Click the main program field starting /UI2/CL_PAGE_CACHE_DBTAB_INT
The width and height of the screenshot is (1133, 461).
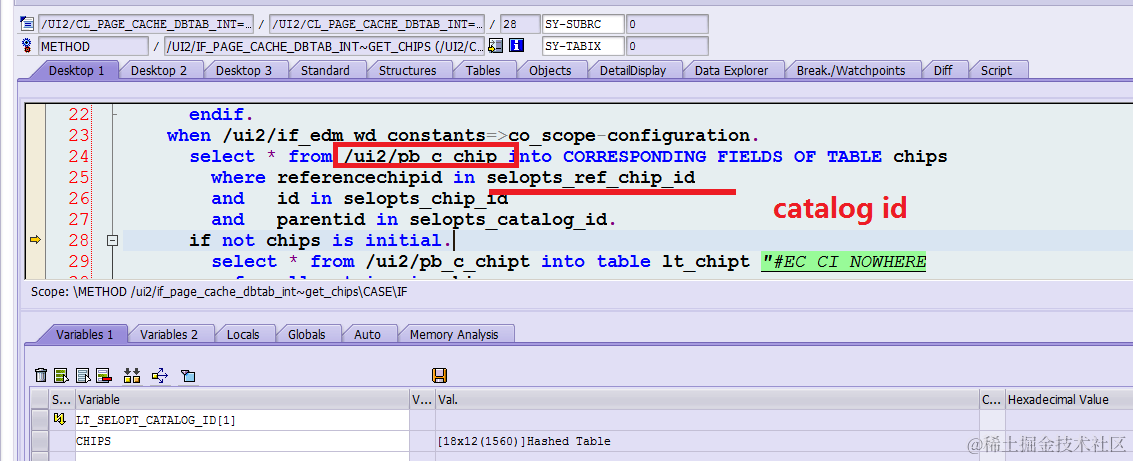tap(146, 25)
